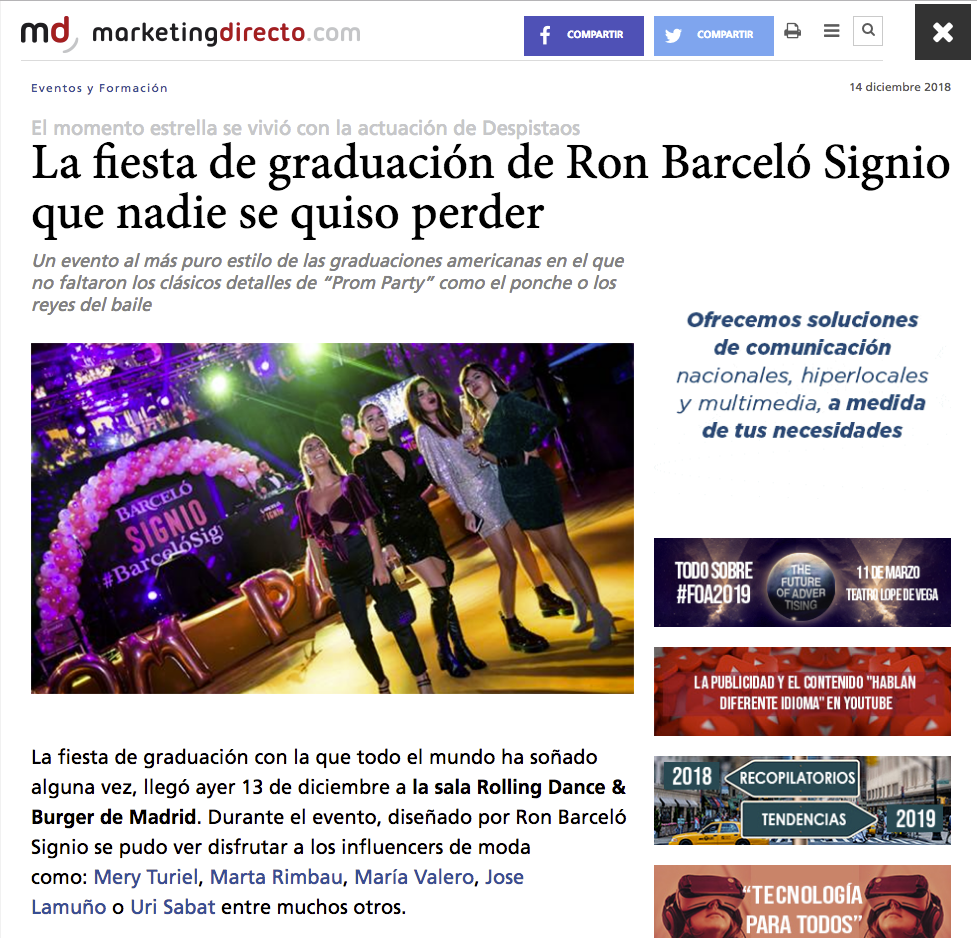
Task: Share the article on Twitter
Action: pyautogui.click(x=713, y=36)
